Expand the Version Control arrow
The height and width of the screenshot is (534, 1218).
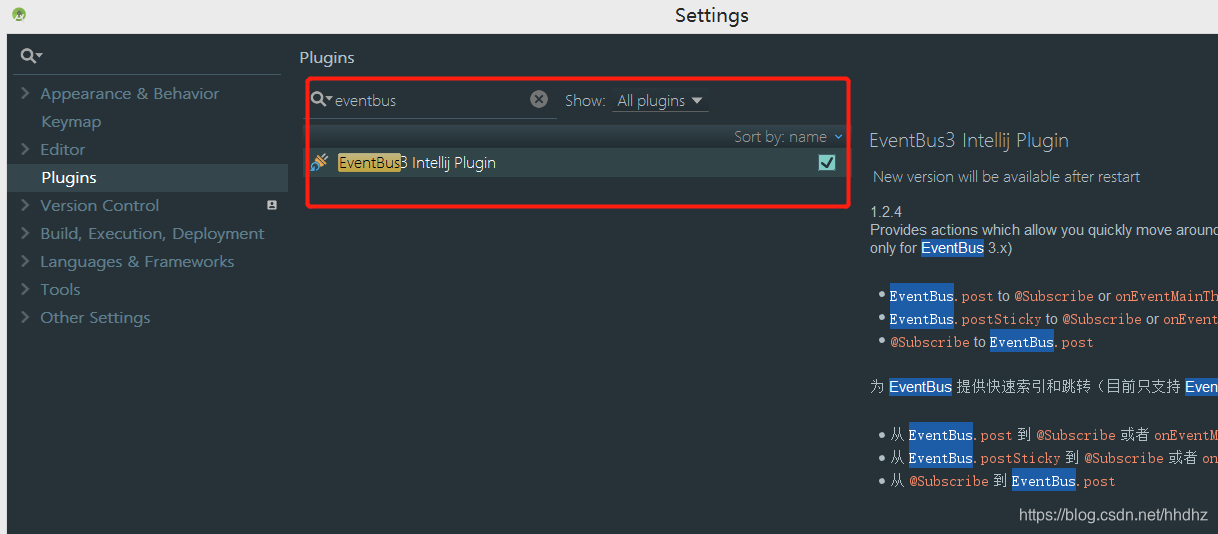click(25, 205)
